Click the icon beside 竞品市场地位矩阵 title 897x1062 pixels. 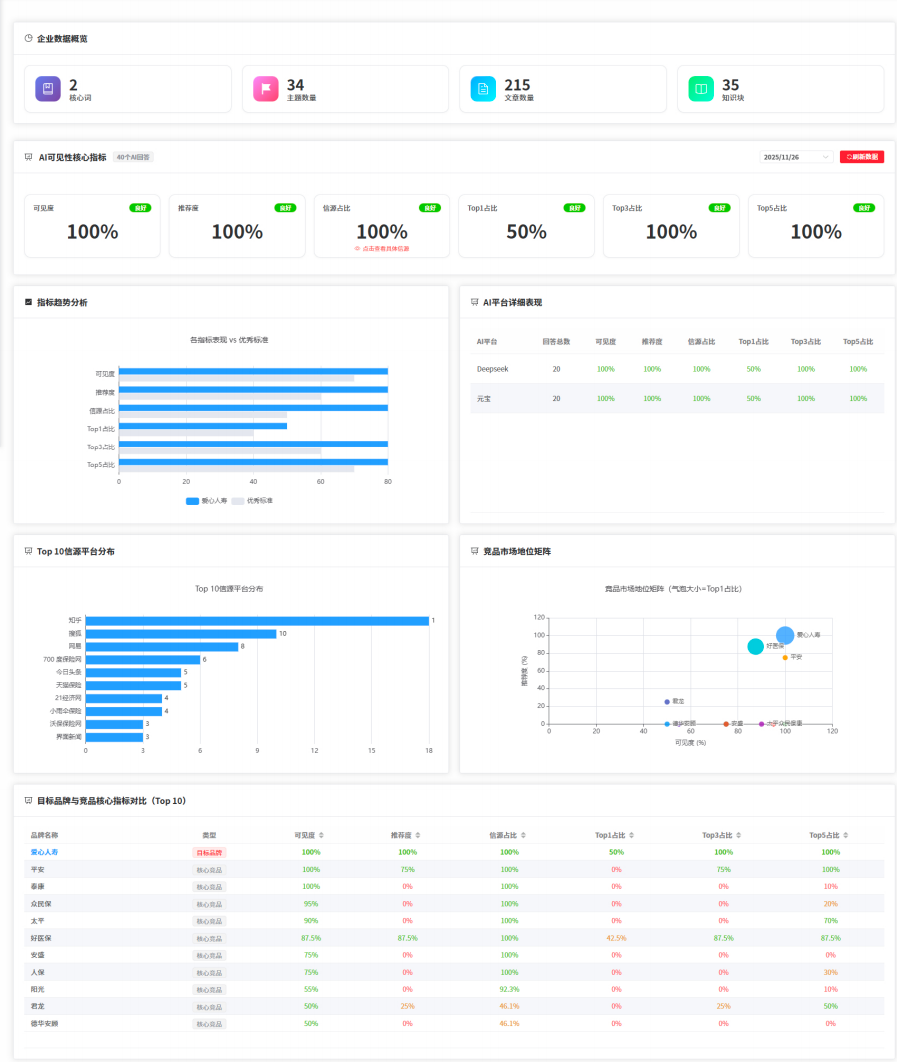click(474, 551)
